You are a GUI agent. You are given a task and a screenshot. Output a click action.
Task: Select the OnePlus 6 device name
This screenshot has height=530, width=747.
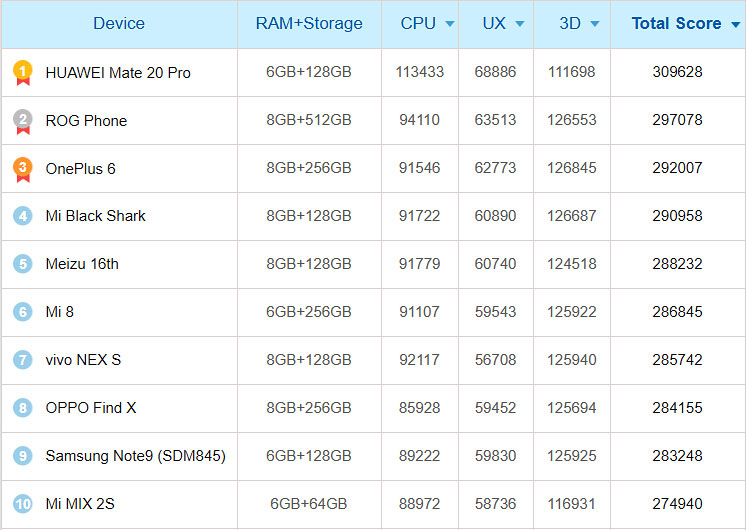pyautogui.click(x=81, y=169)
